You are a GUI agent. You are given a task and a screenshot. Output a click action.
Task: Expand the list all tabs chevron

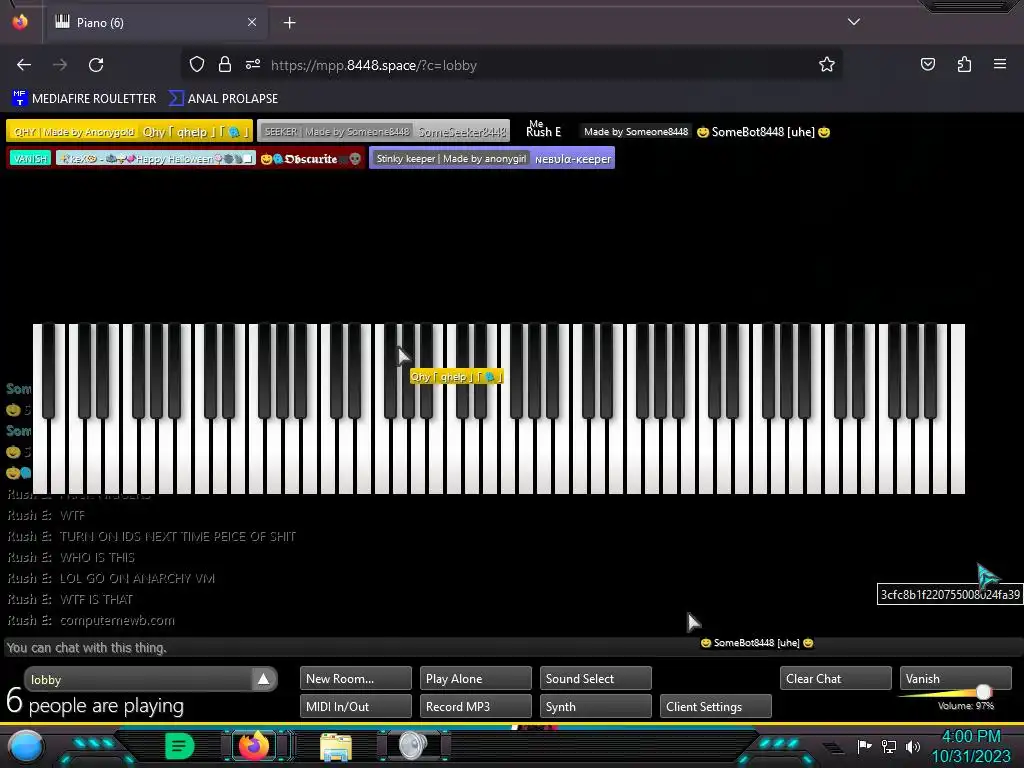(x=854, y=22)
